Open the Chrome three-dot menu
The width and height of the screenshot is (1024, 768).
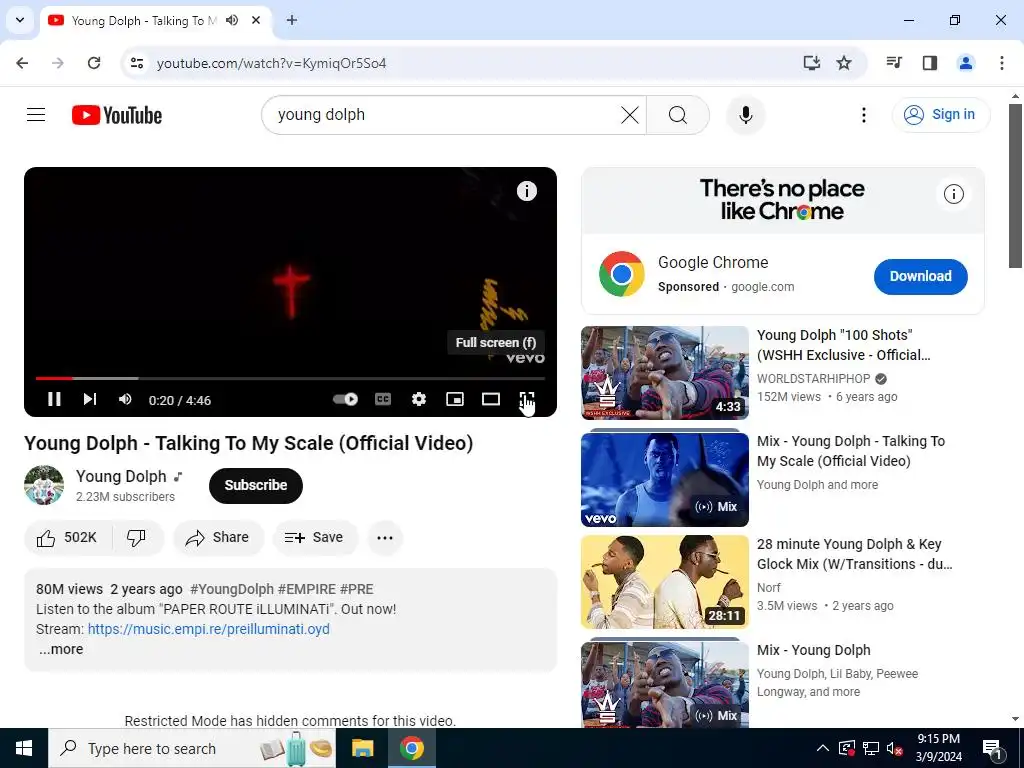(1001, 63)
